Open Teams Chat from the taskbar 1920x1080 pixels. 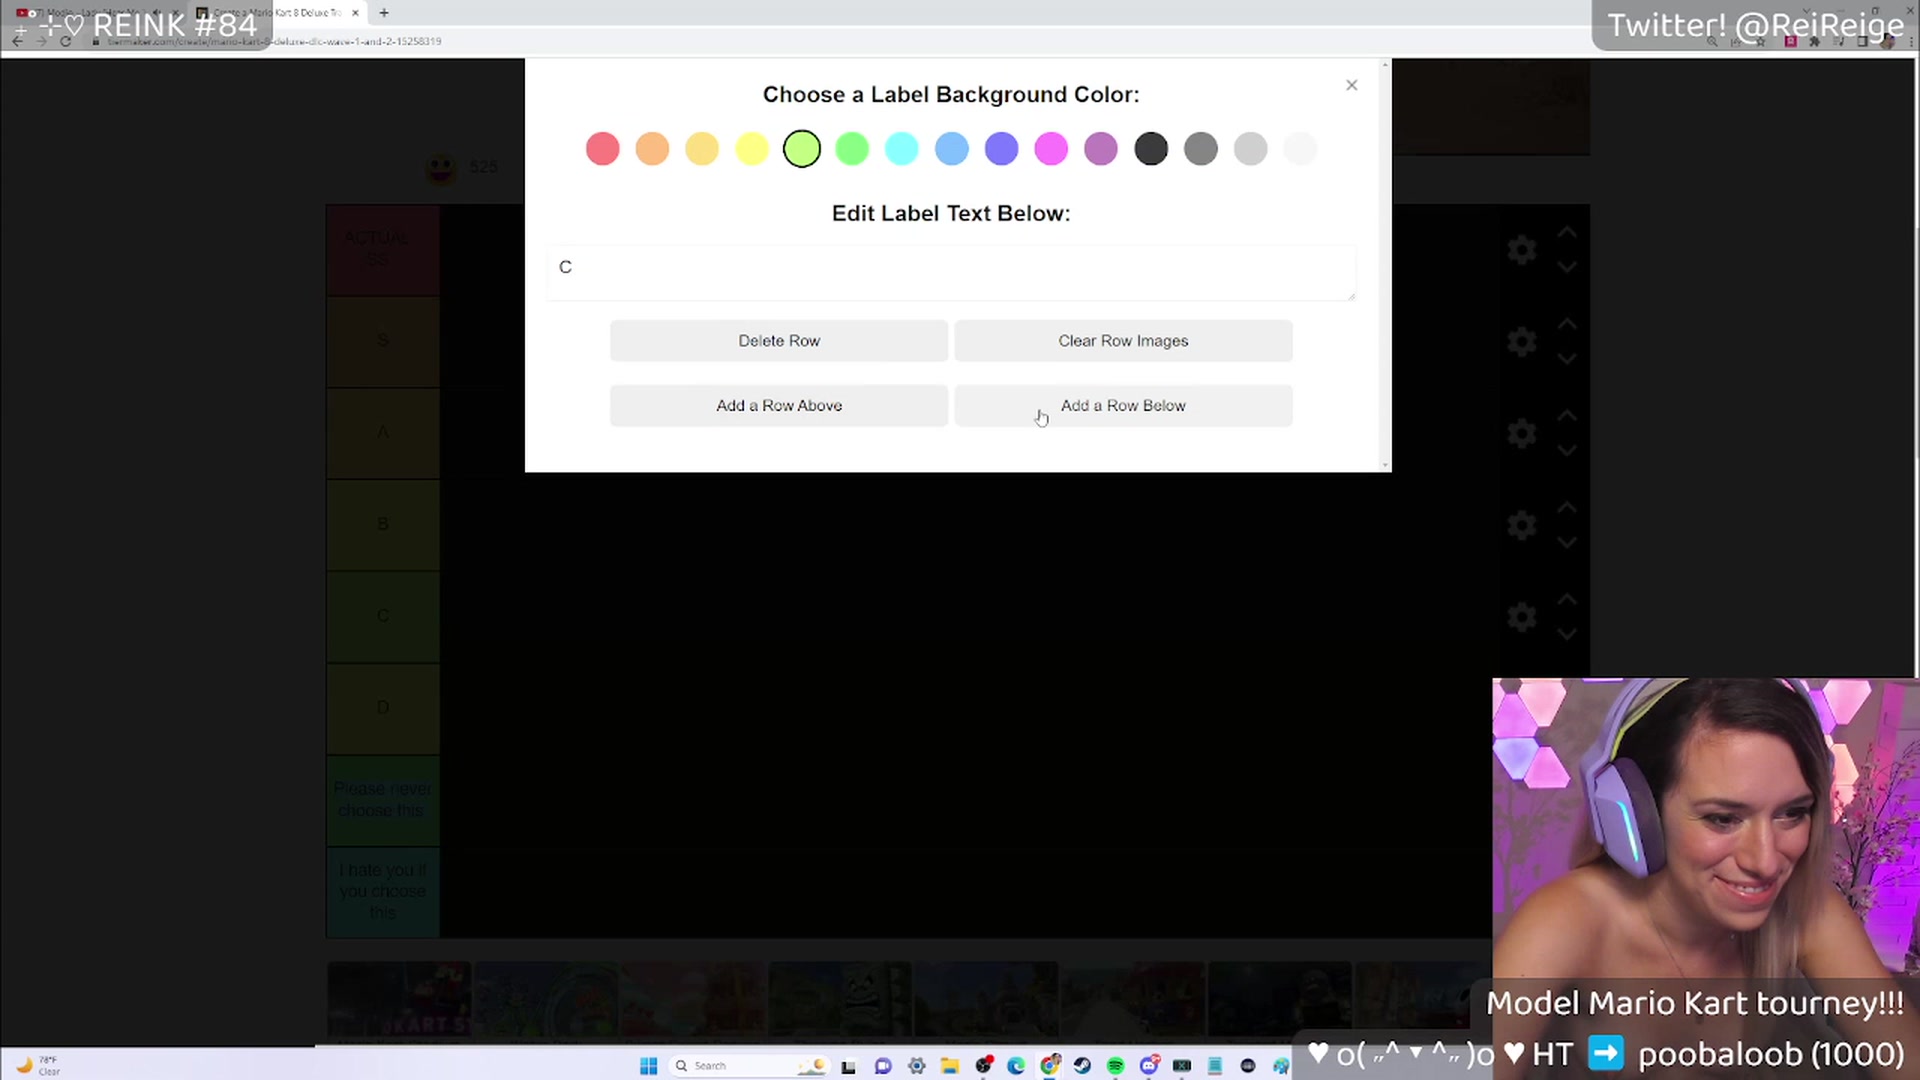(883, 1066)
